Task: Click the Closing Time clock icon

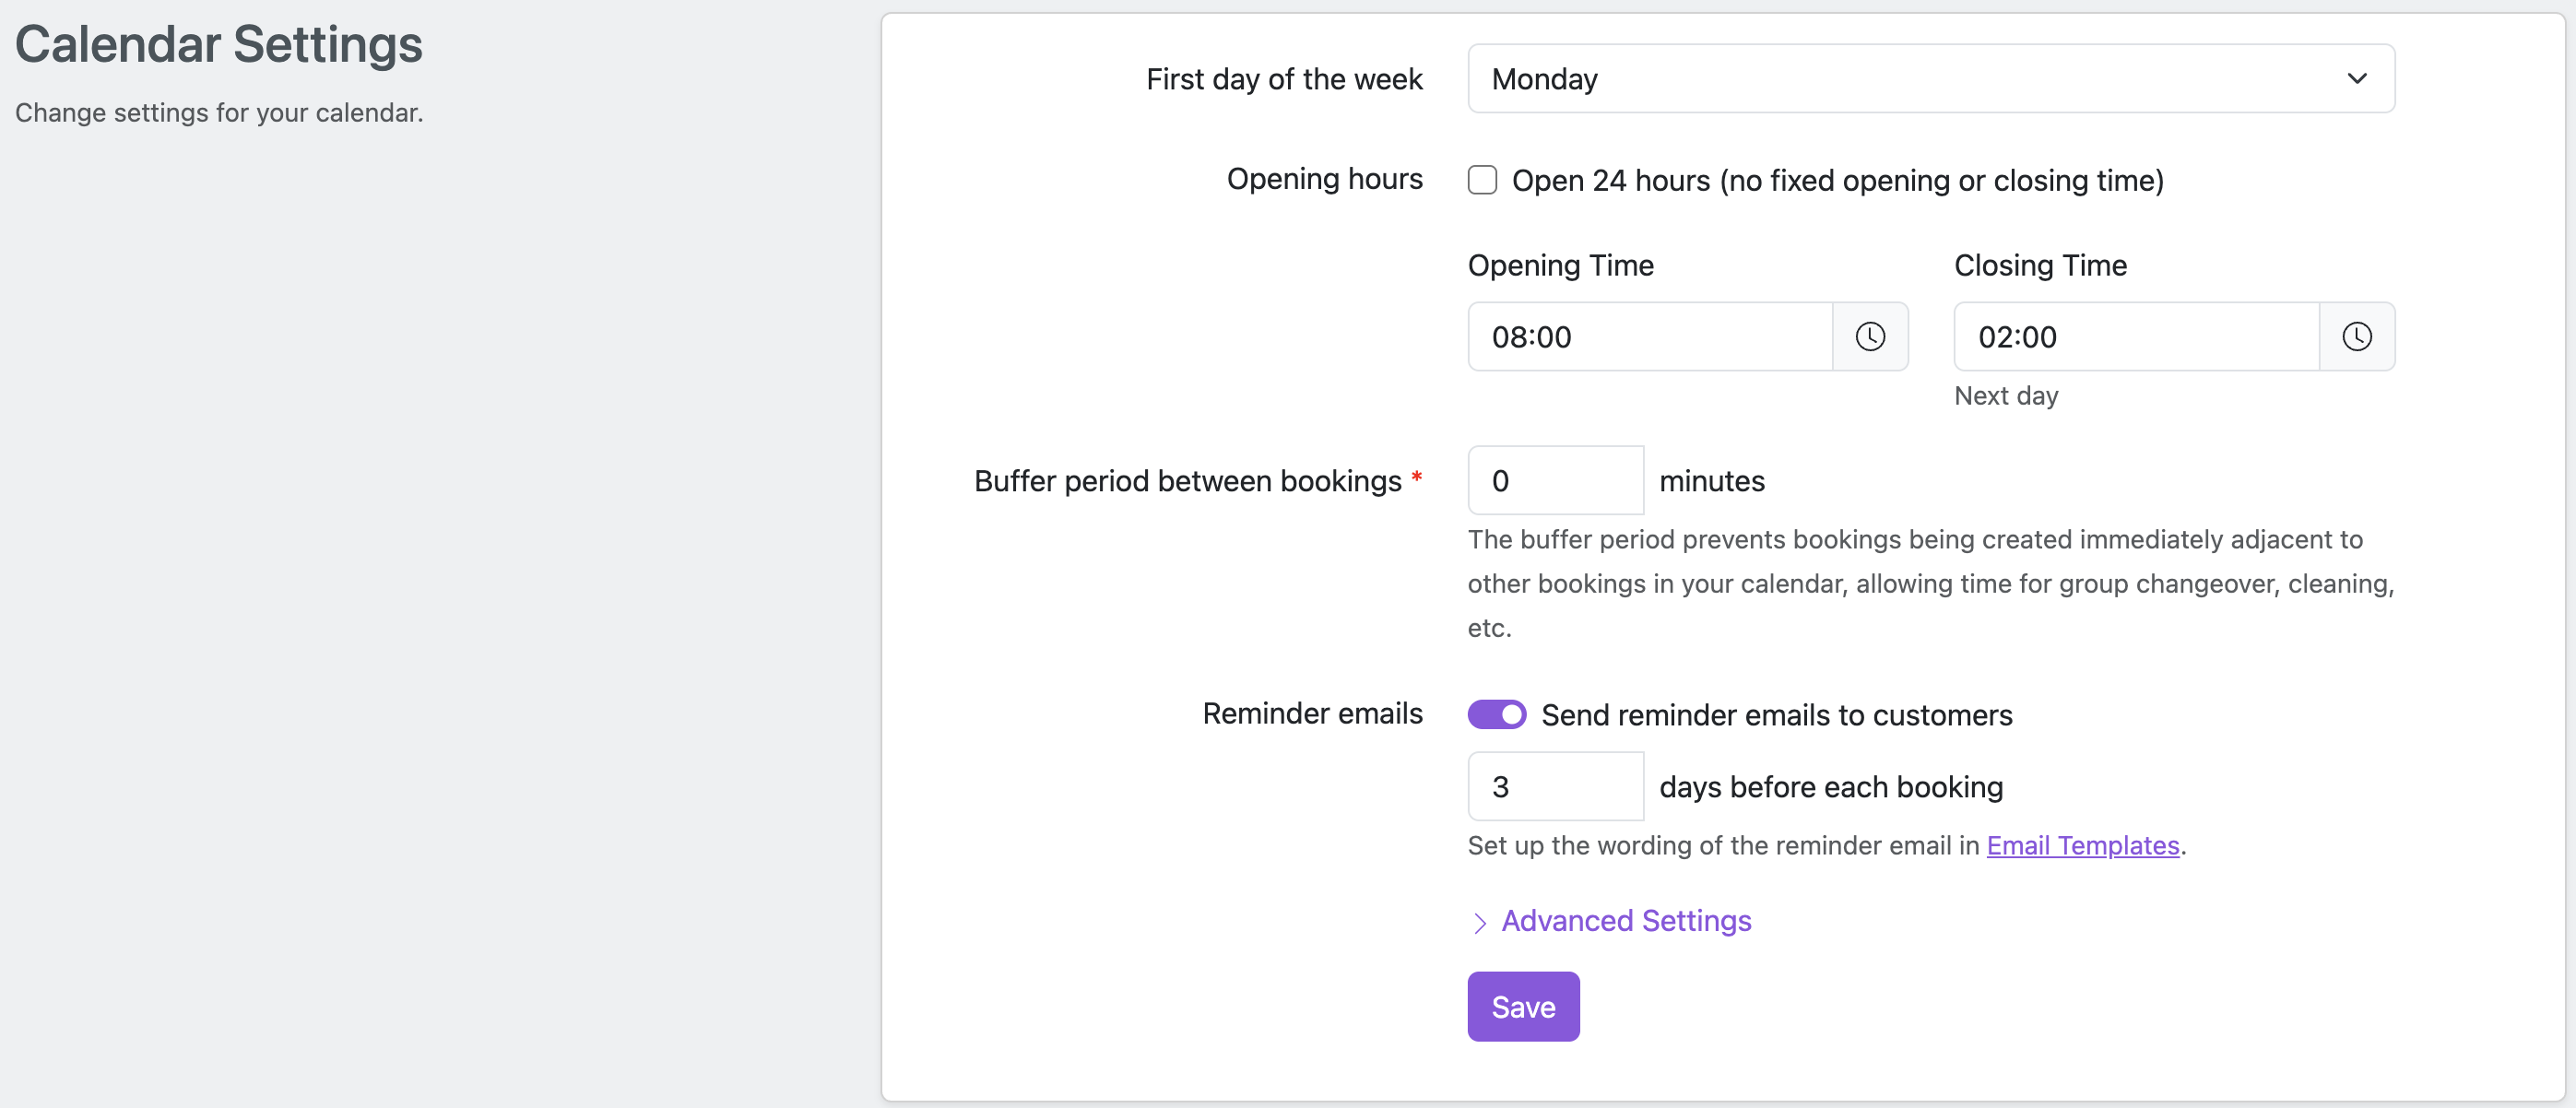Action: point(2356,336)
